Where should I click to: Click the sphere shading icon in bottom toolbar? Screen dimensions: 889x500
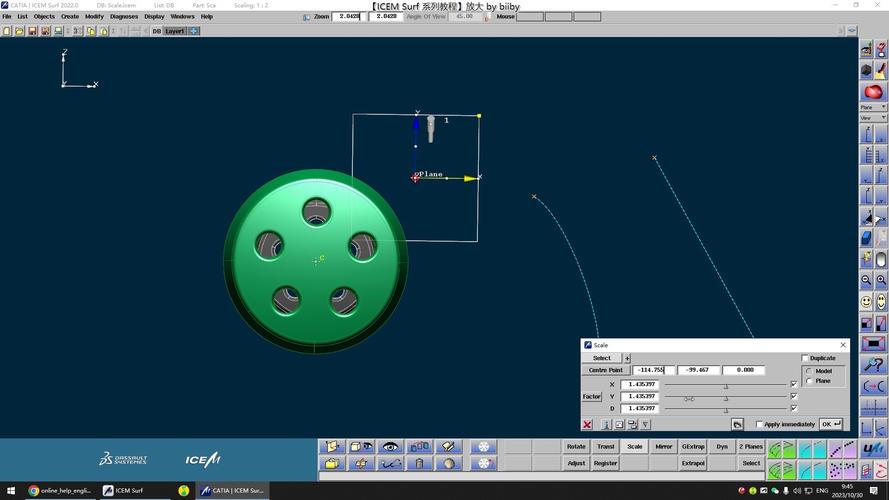[x=448, y=464]
